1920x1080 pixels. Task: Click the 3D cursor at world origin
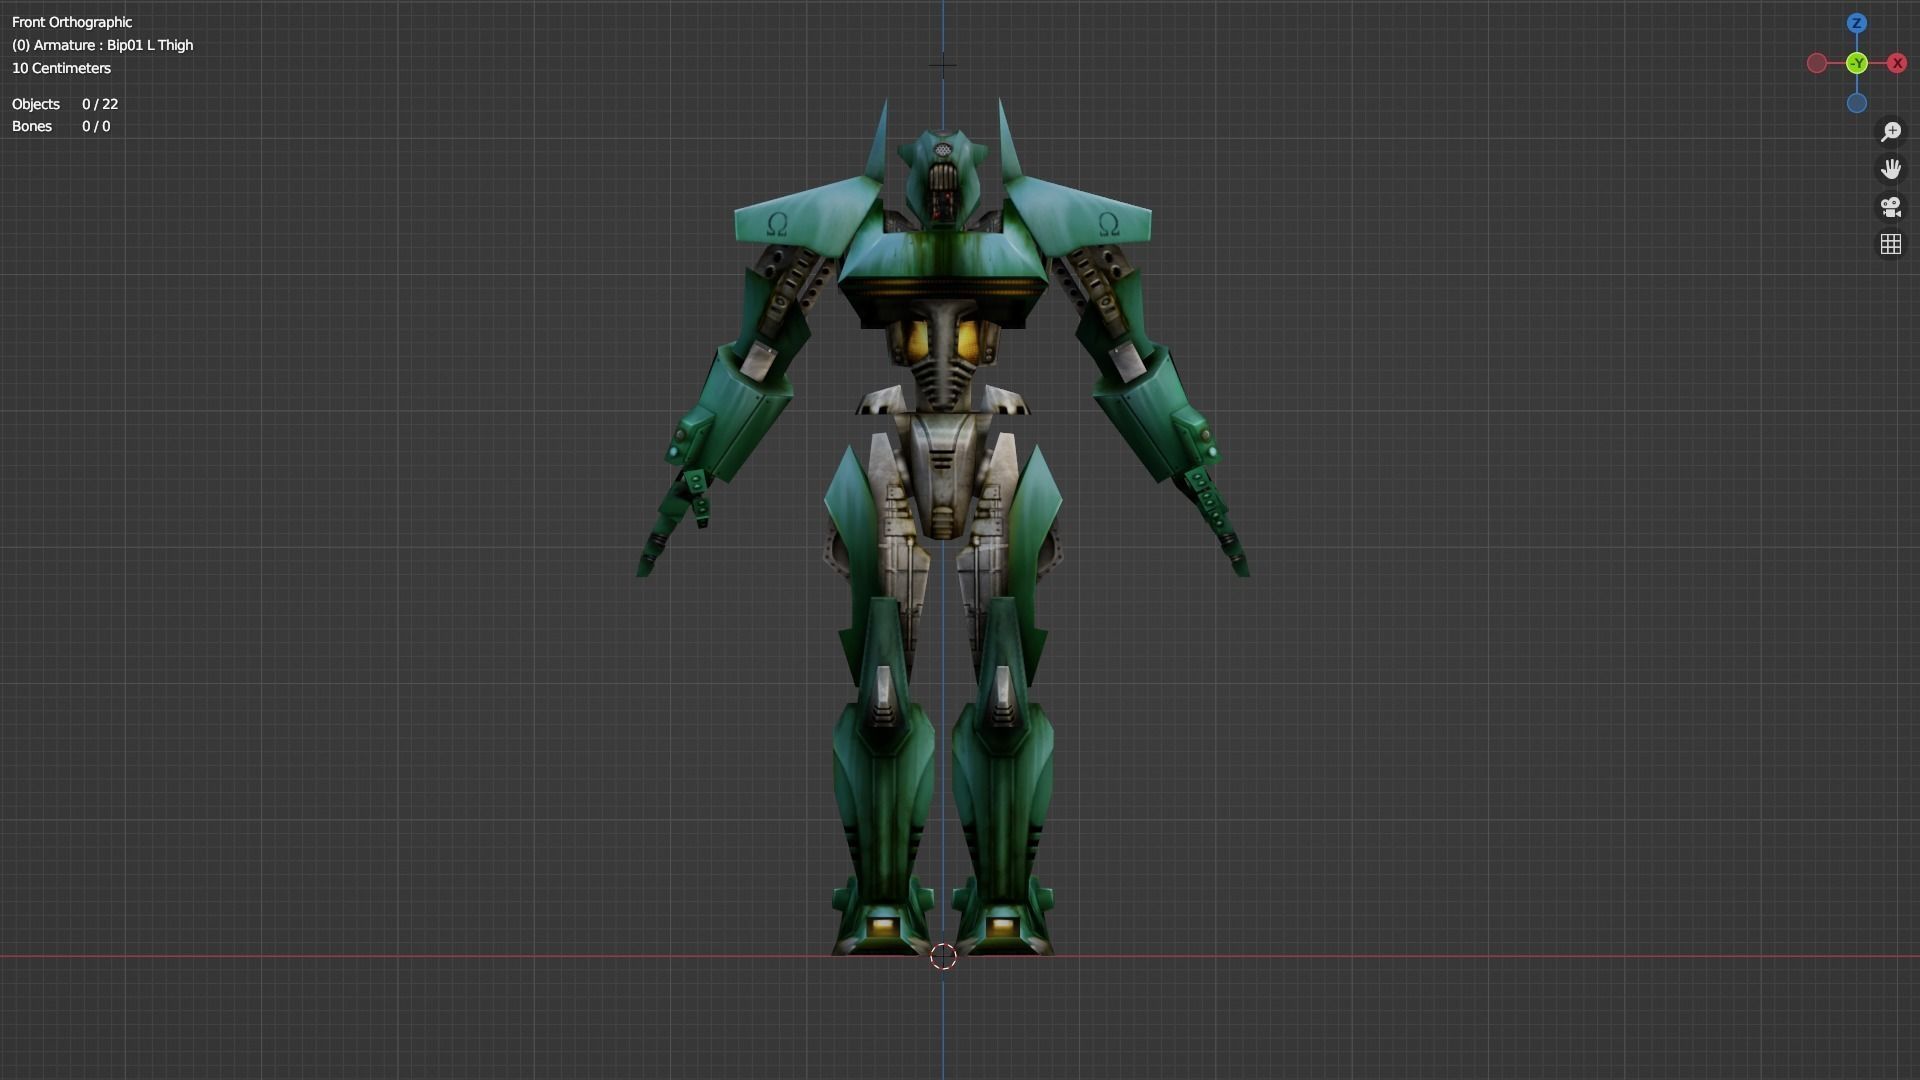pyautogui.click(x=943, y=957)
